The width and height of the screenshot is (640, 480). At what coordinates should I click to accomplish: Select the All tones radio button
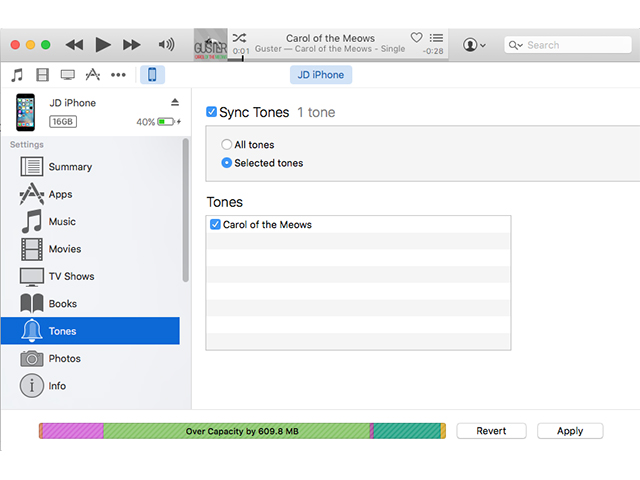[x=227, y=145]
